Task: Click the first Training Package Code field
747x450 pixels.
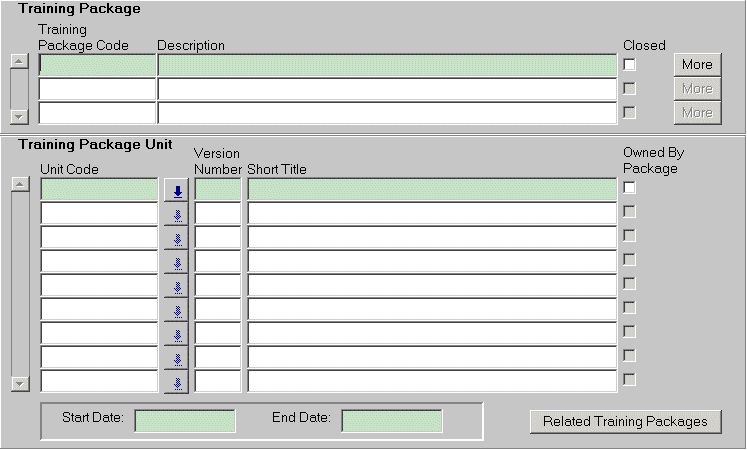Action: [98, 65]
